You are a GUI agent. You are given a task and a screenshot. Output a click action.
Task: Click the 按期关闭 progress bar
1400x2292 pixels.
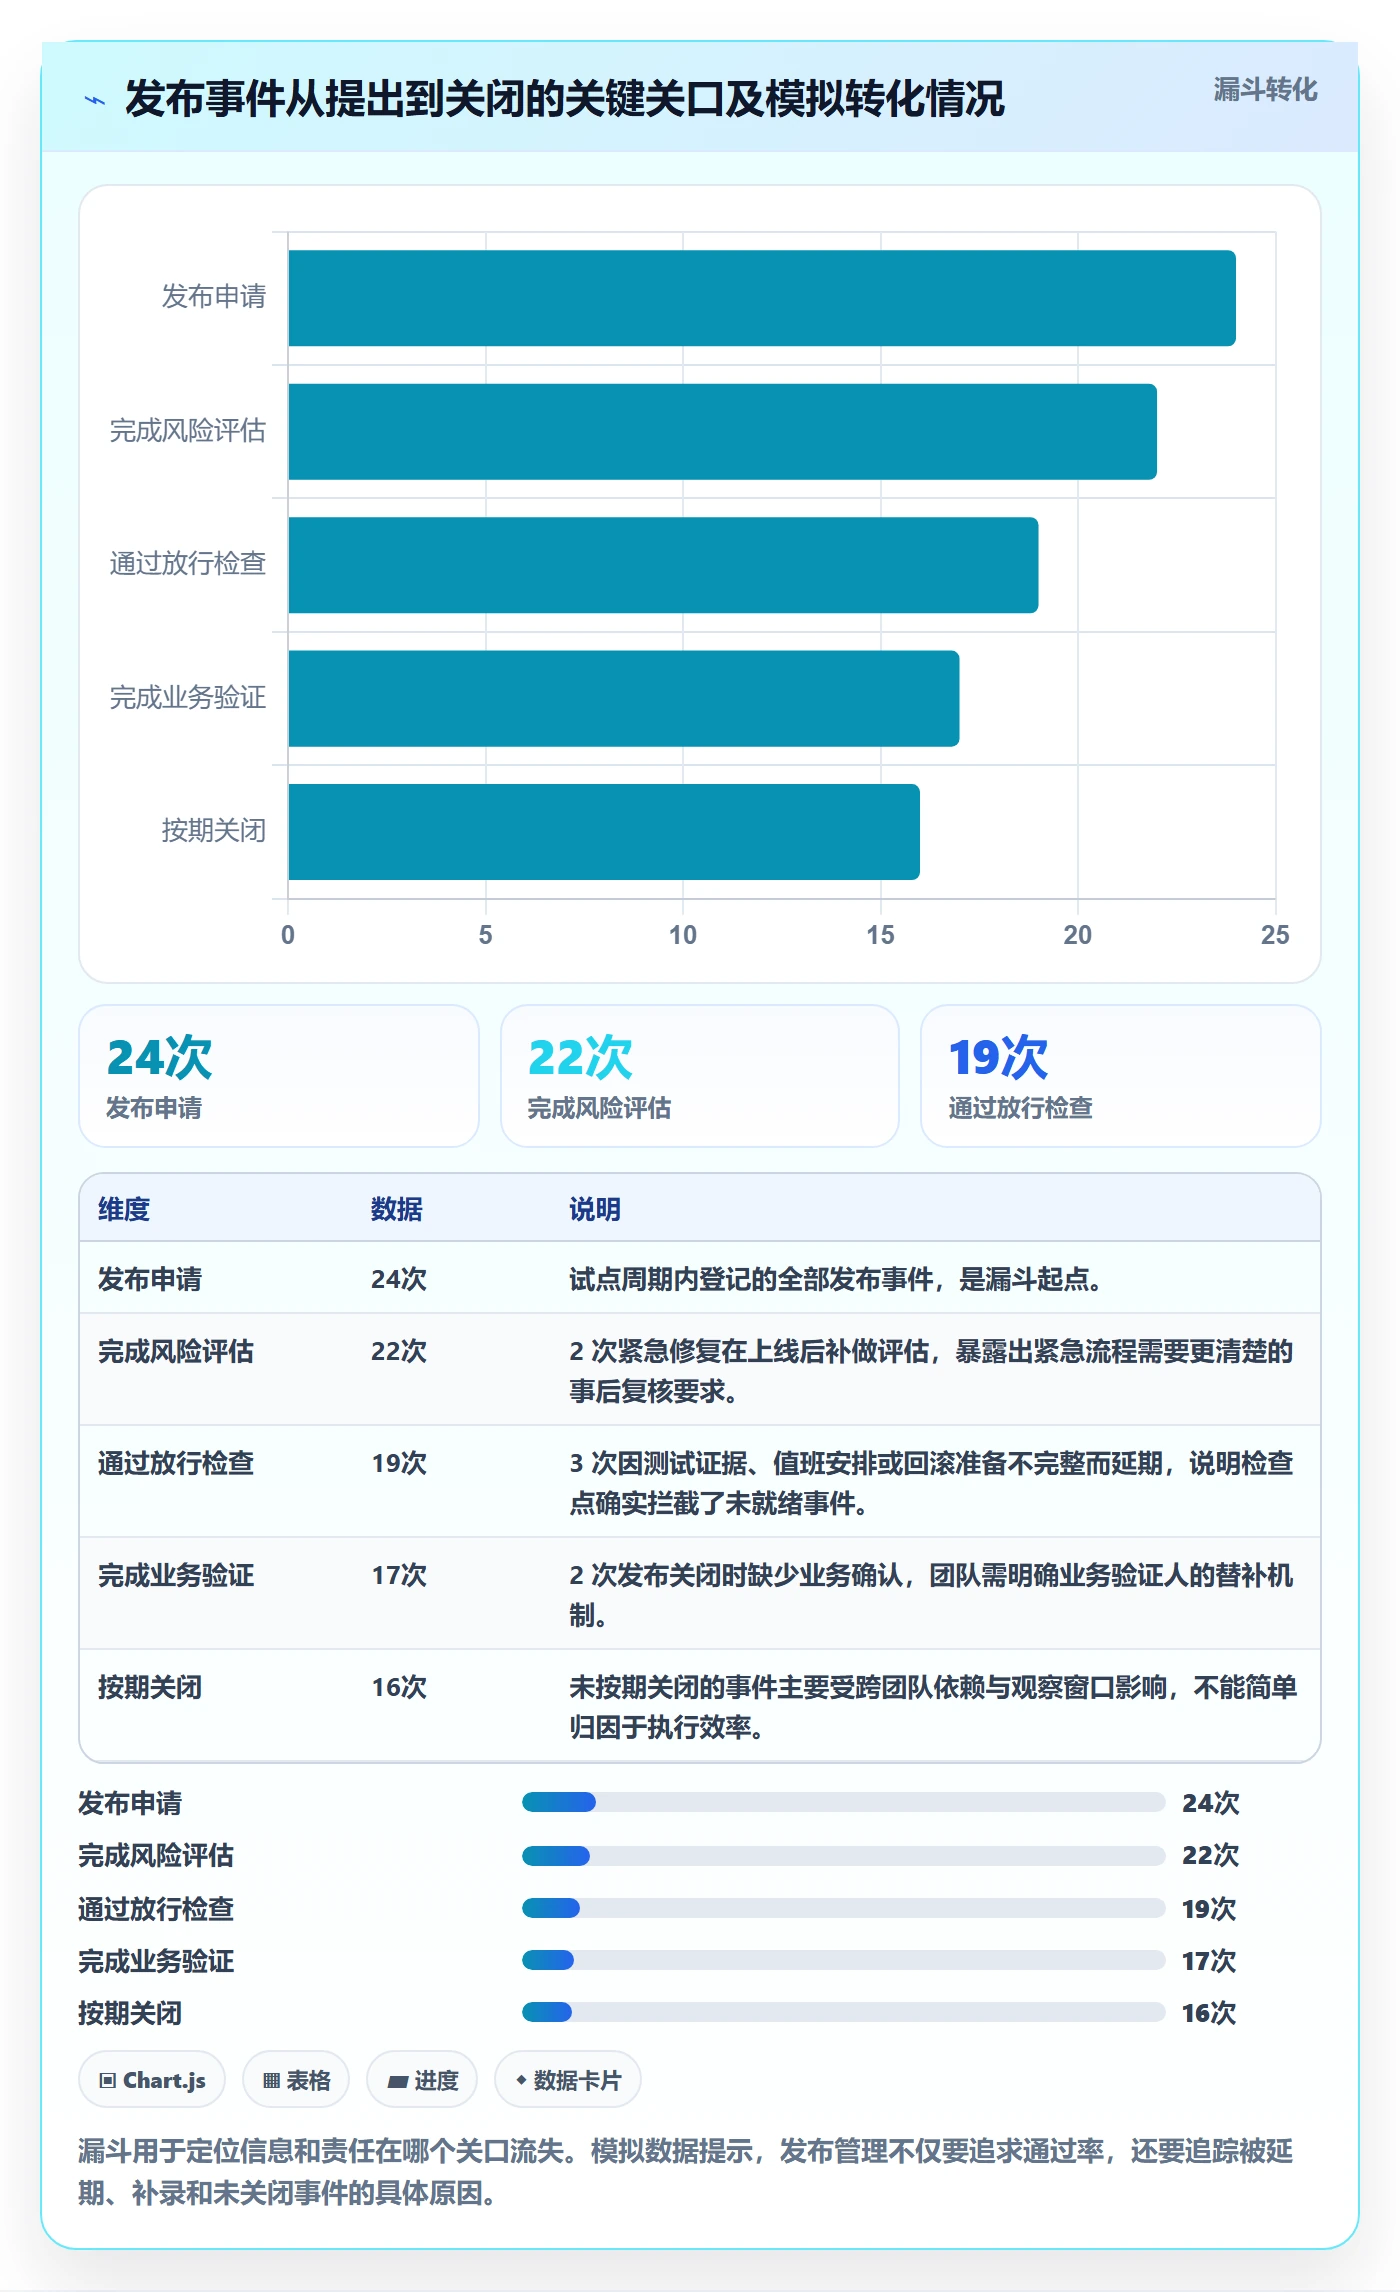843,2012
